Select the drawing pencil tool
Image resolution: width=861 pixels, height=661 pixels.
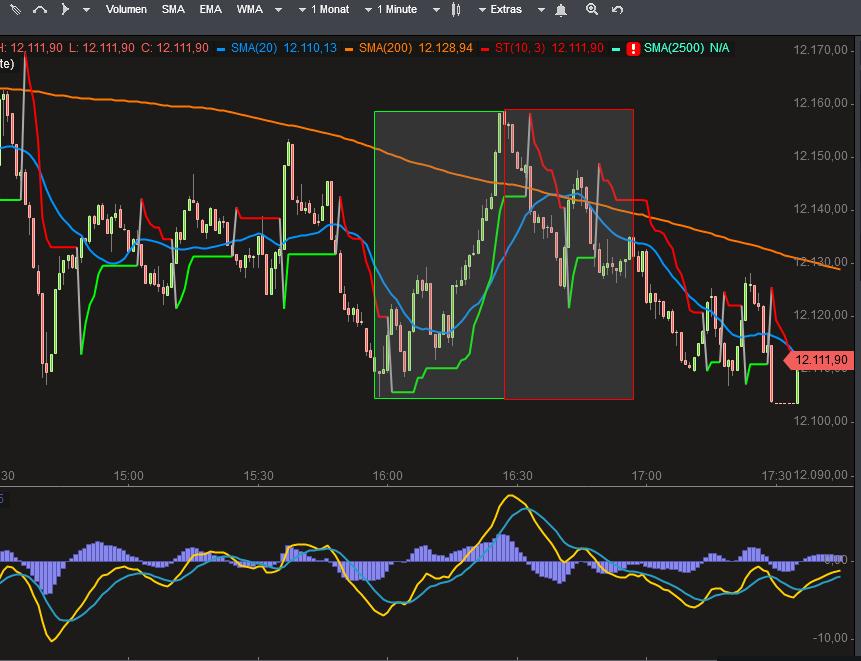point(14,10)
